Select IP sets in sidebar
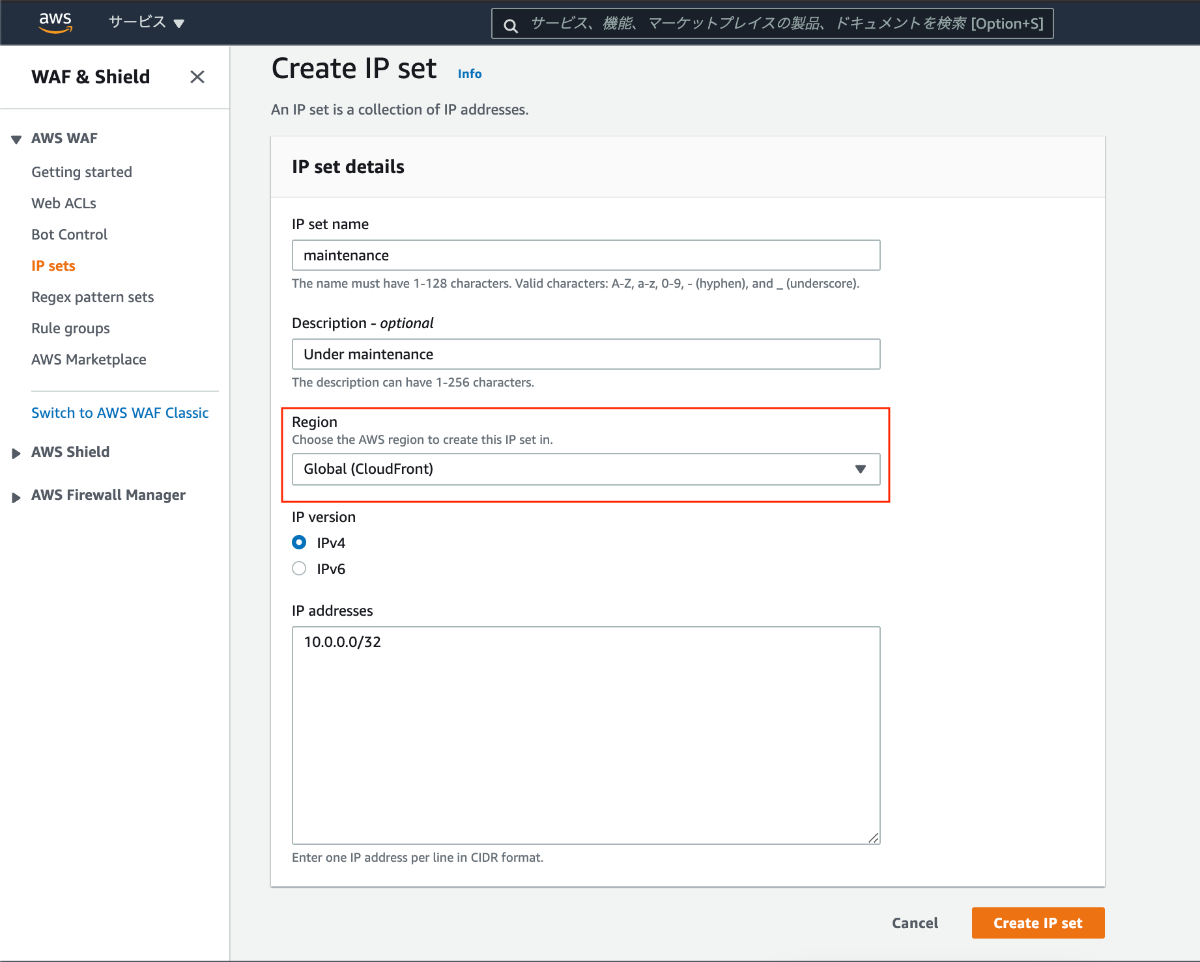1200x962 pixels. pos(53,266)
